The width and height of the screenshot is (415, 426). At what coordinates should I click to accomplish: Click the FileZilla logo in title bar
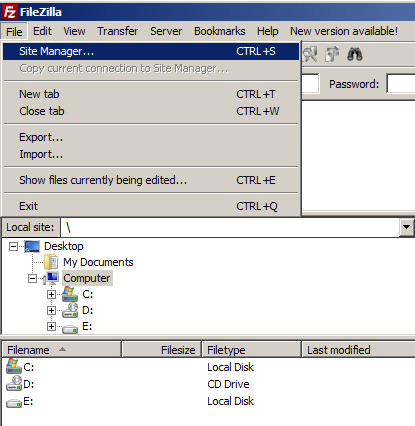click(9, 12)
